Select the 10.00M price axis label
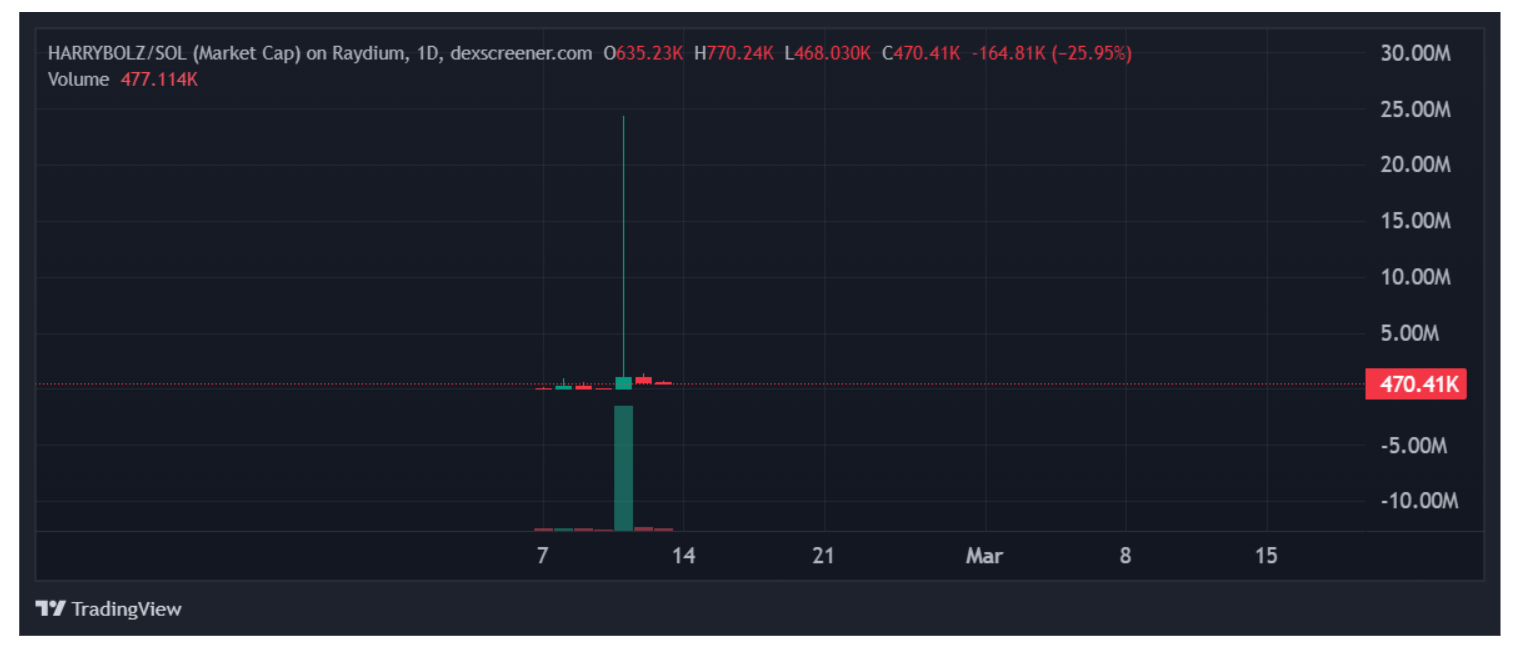Image resolution: width=1516 pixels, height=645 pixels. tap(1415, 277)
